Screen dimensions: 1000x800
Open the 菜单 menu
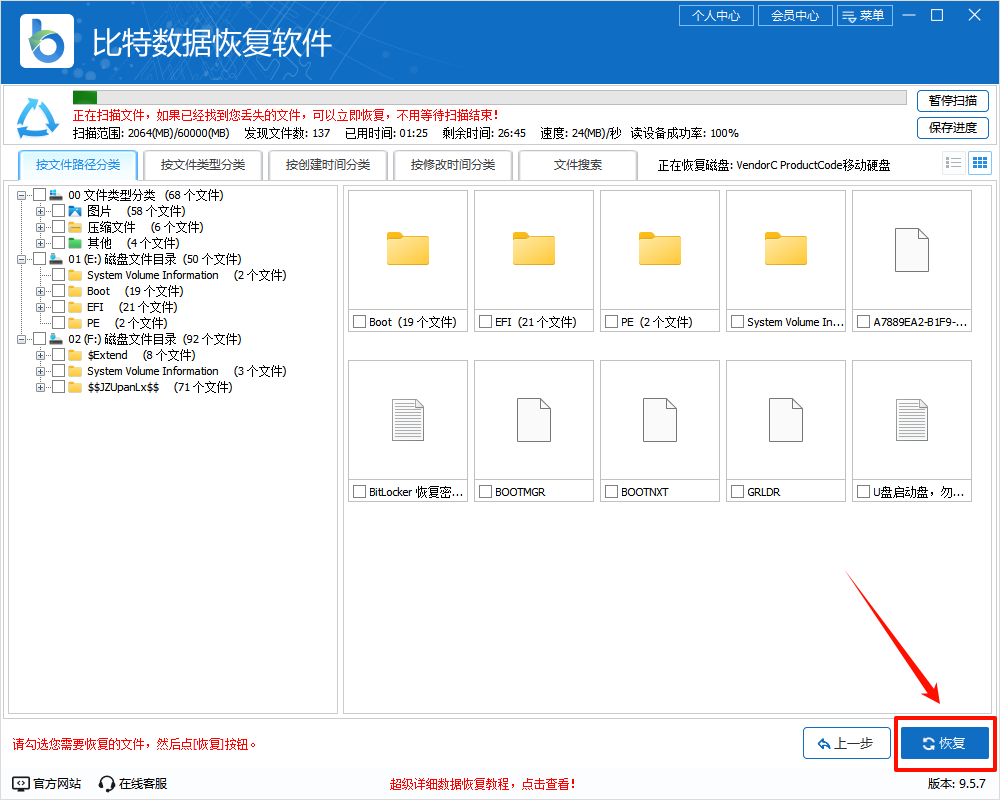(865, 15)
